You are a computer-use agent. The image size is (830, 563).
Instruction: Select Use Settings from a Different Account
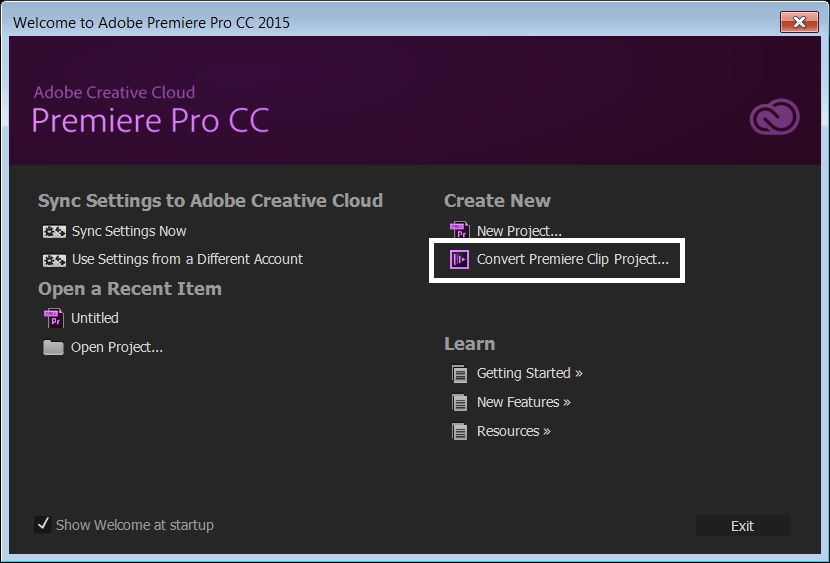coord(187,260)
